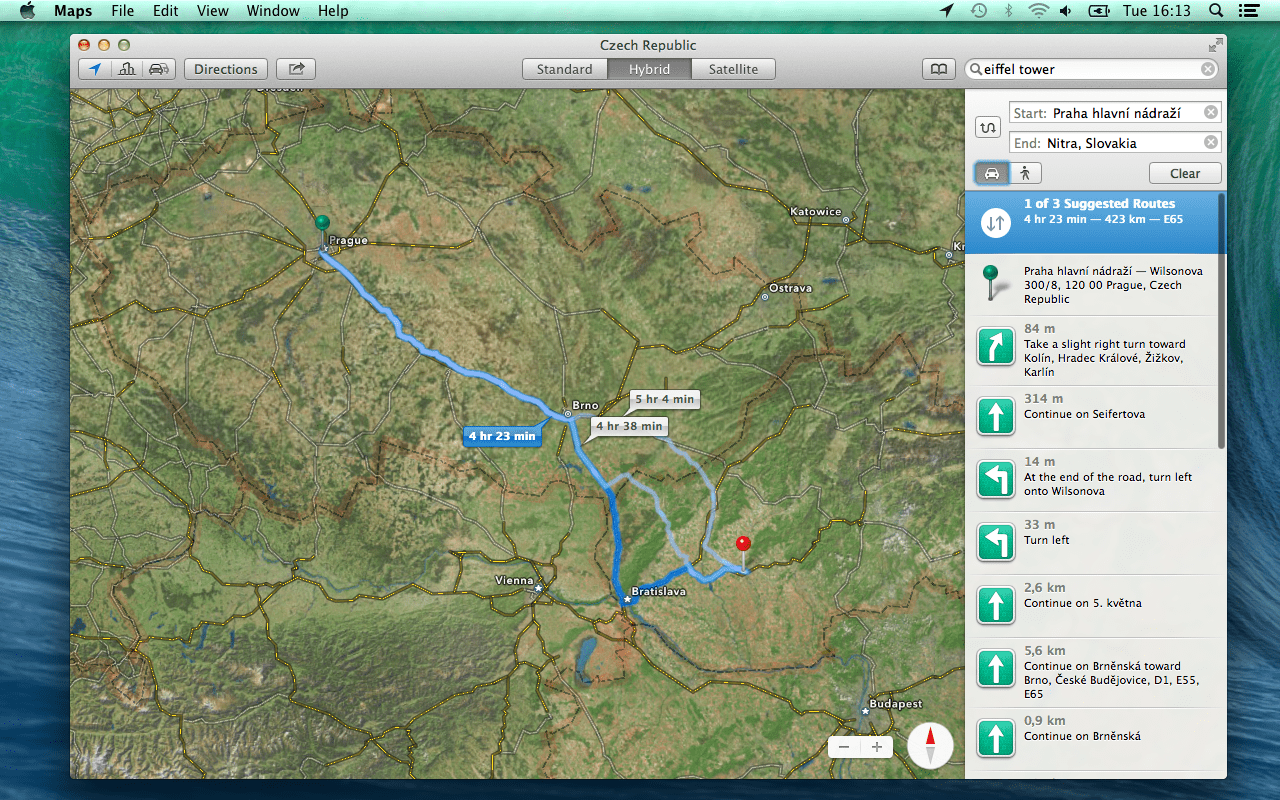Open the Window menu
The height and width of the screenshot is (800, 1280).
pyautogui.click(x=273, y=11)
